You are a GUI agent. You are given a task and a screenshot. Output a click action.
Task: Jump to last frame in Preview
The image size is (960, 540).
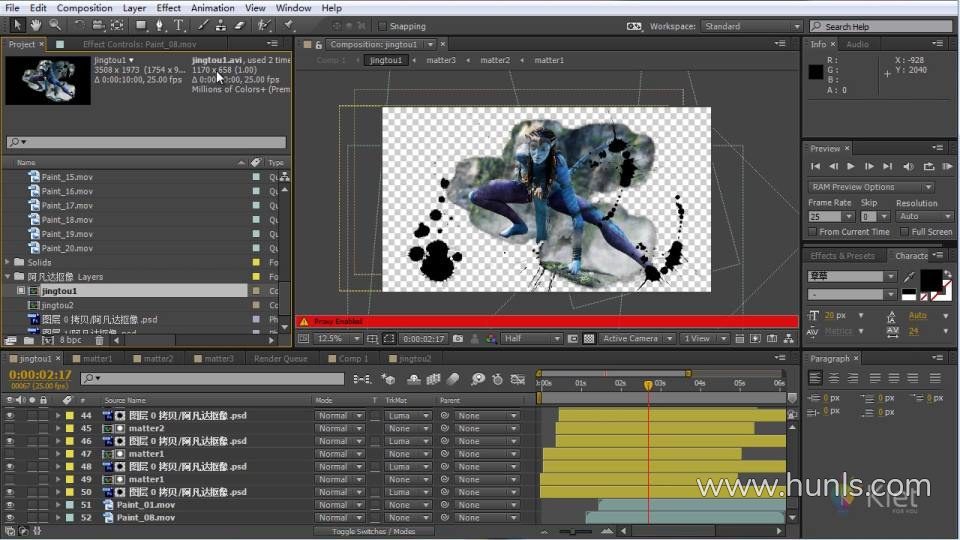point(887,166)
